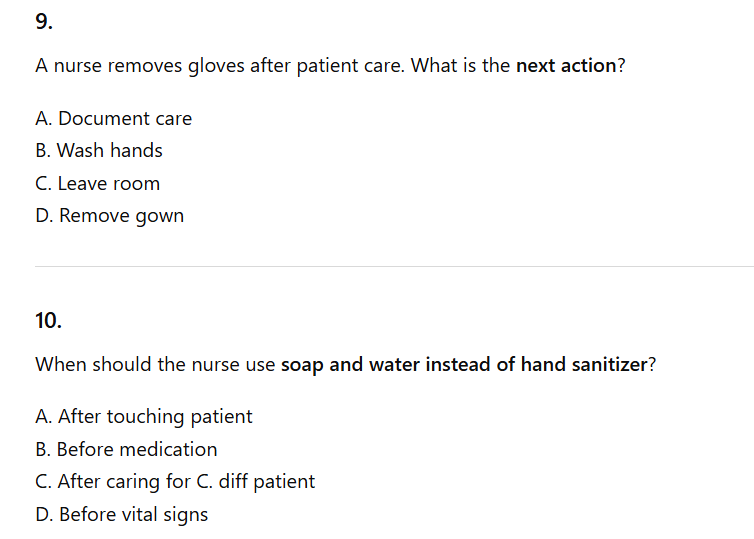
Task: Click the word "When" in question 10
Action: click(60, 364)
